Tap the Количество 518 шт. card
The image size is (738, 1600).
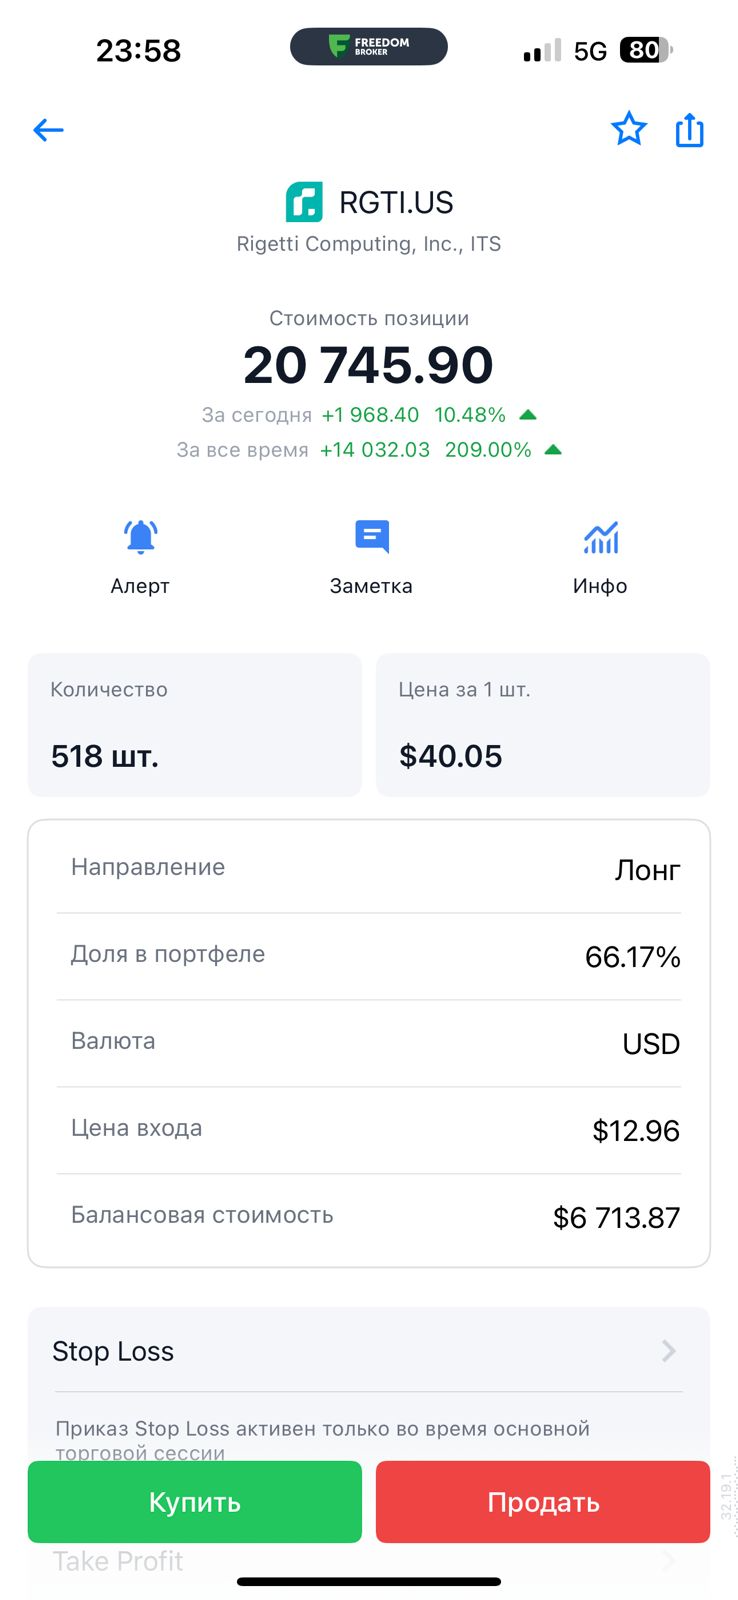pos(195,725)
